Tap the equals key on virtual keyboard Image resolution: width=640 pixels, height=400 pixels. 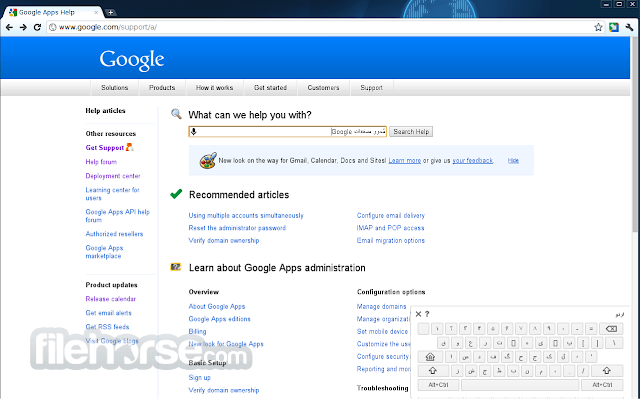tap(591, 329)
